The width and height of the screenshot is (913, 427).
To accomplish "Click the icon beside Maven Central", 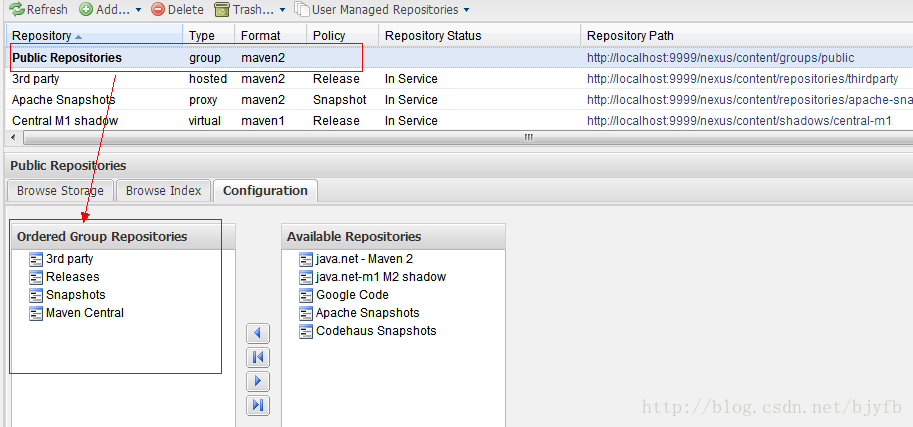I will pos(37,313).
